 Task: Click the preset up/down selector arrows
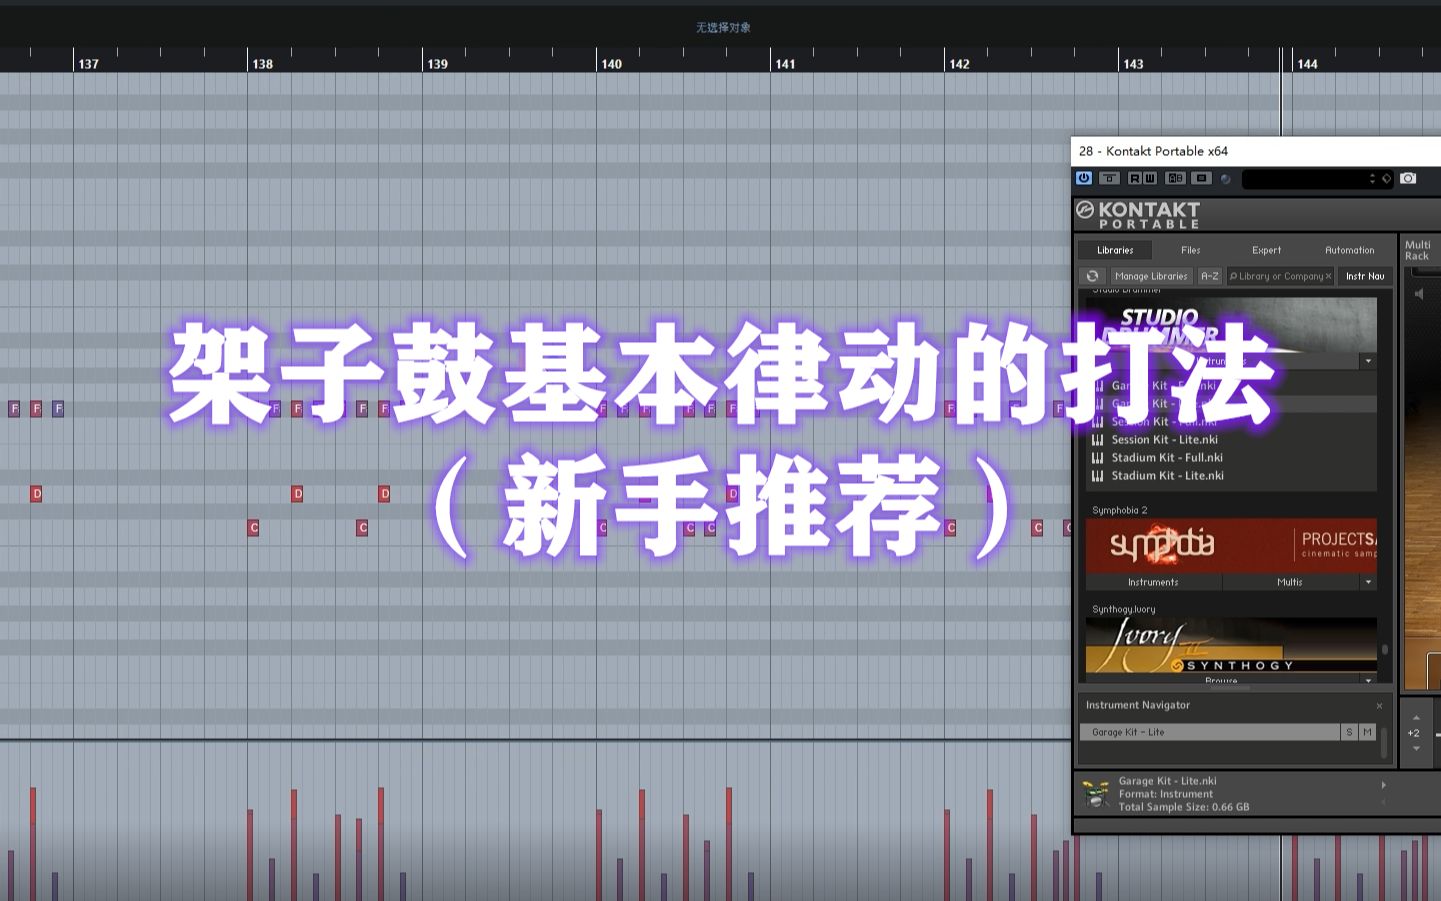click(1372, 179)
